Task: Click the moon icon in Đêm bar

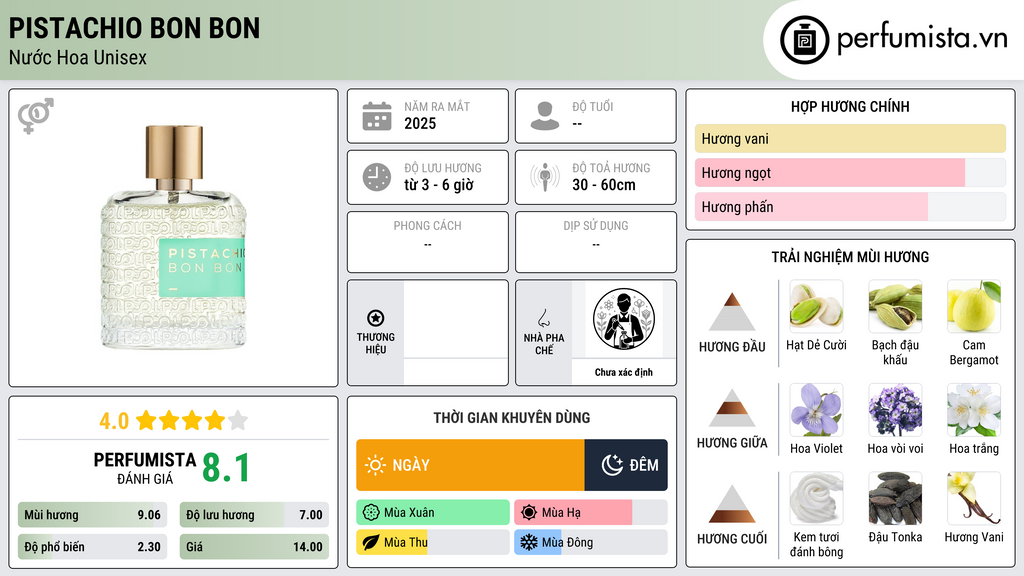Action: pyautogui.click(x=612, y=465)
